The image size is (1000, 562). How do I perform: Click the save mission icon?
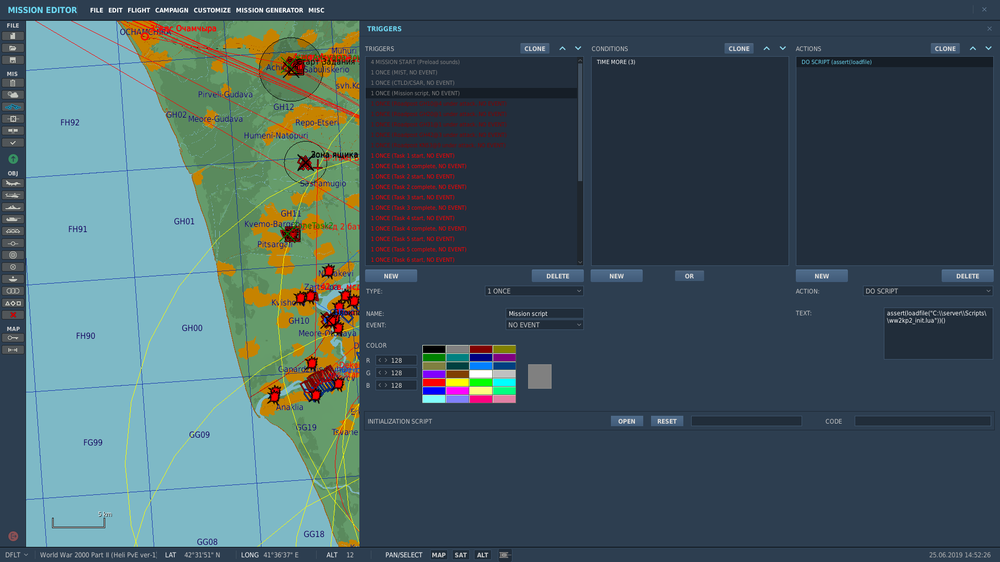(x=12, y=59)
